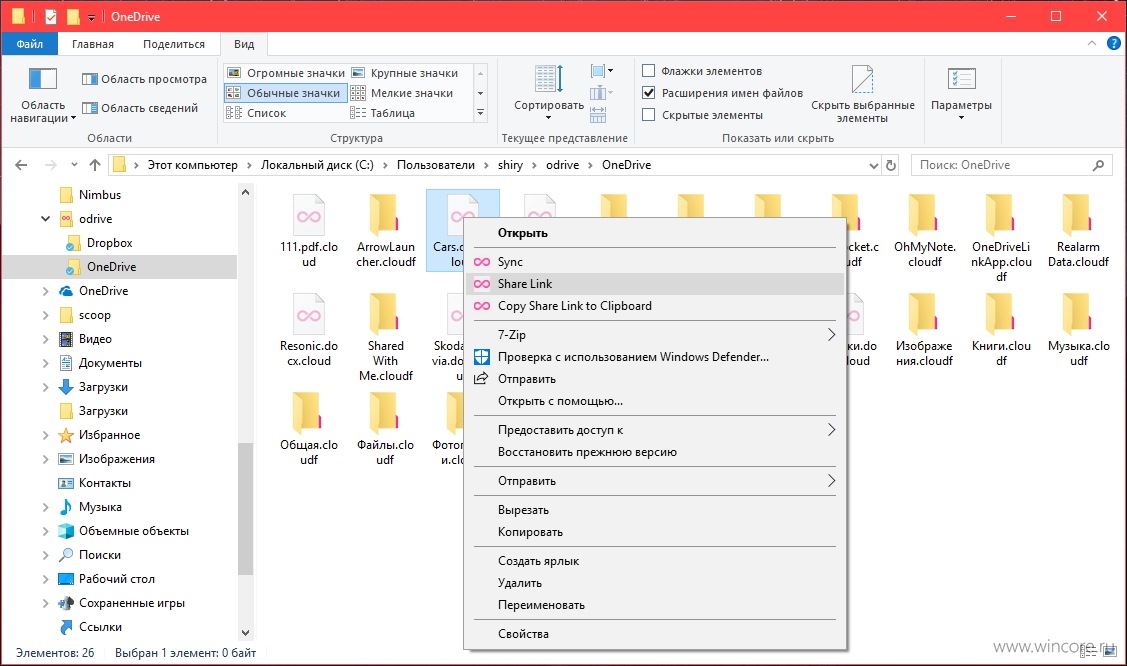
Task: Switch to Список list layout
Action: (x=257, y=113)
